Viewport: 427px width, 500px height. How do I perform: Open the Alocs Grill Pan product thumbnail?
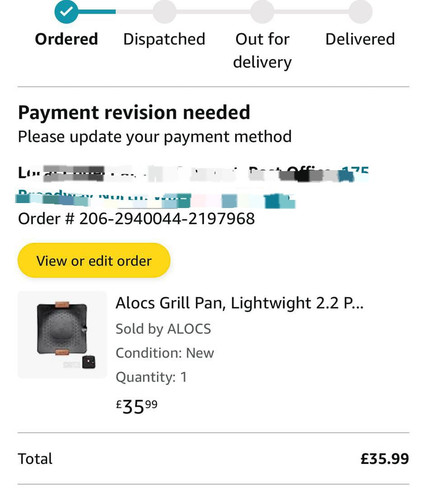(x=62, y=335)
